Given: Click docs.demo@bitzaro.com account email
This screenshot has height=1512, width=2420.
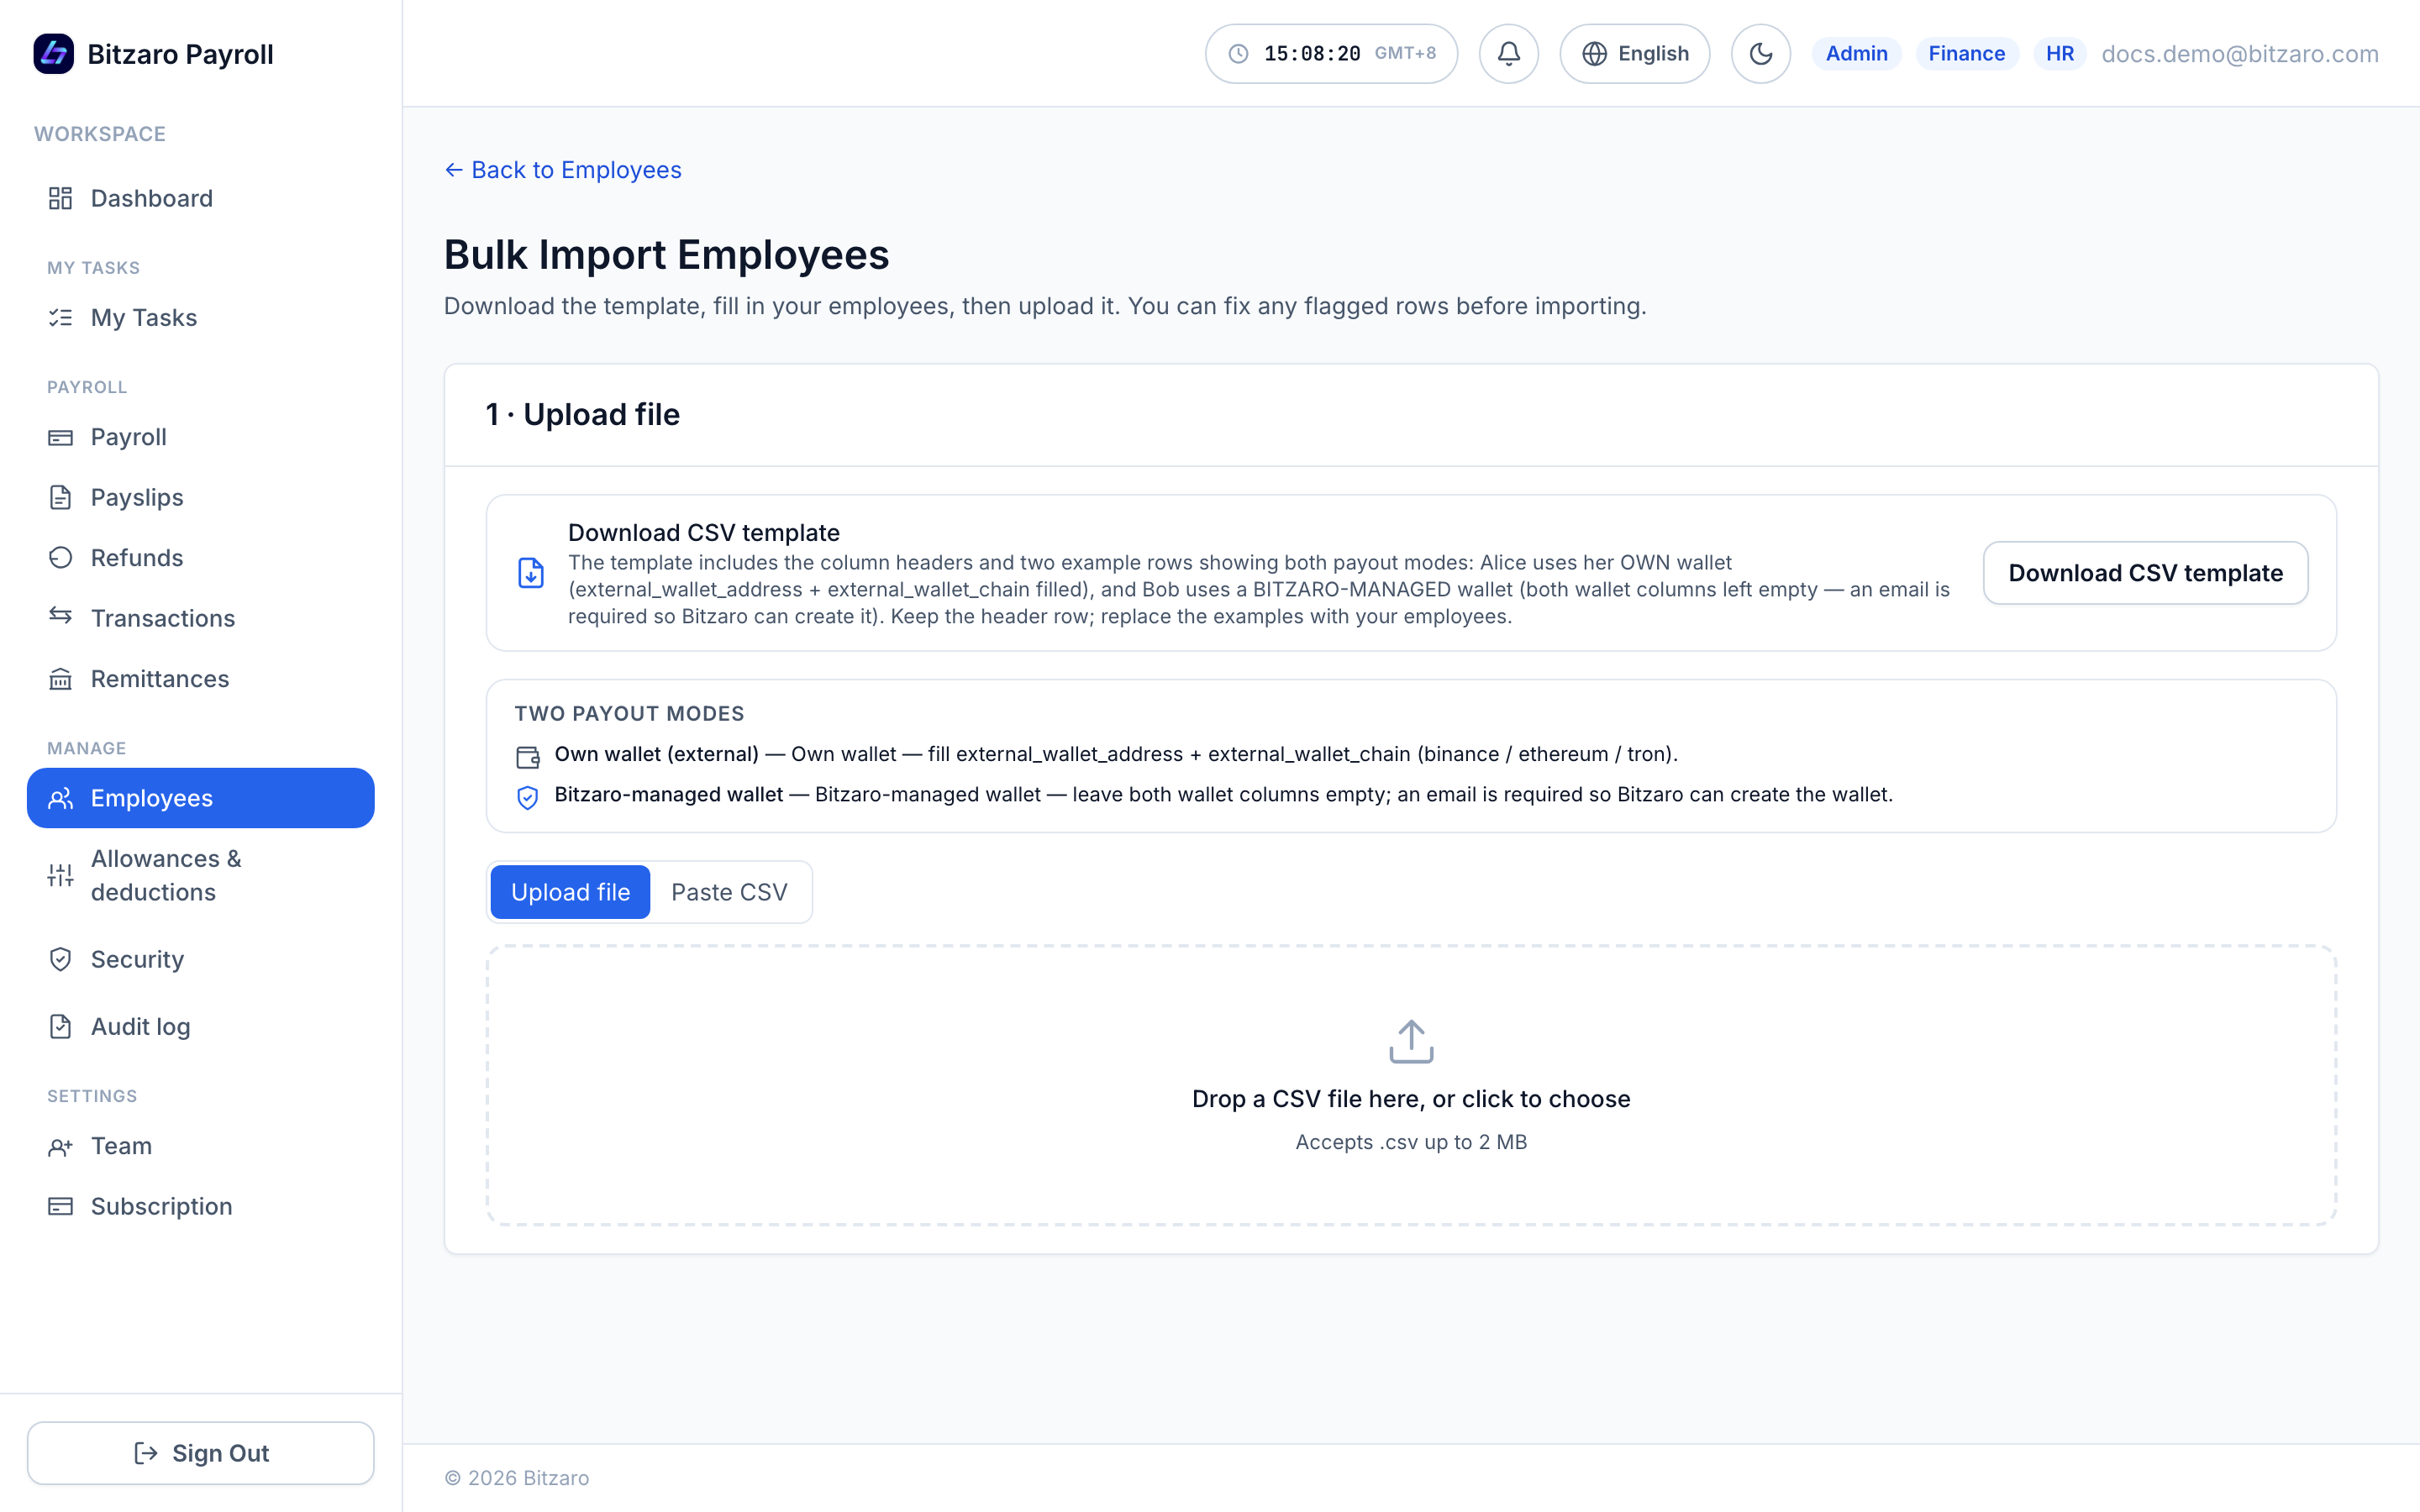Looking at the screenshot, I should tap(2239, 54).
